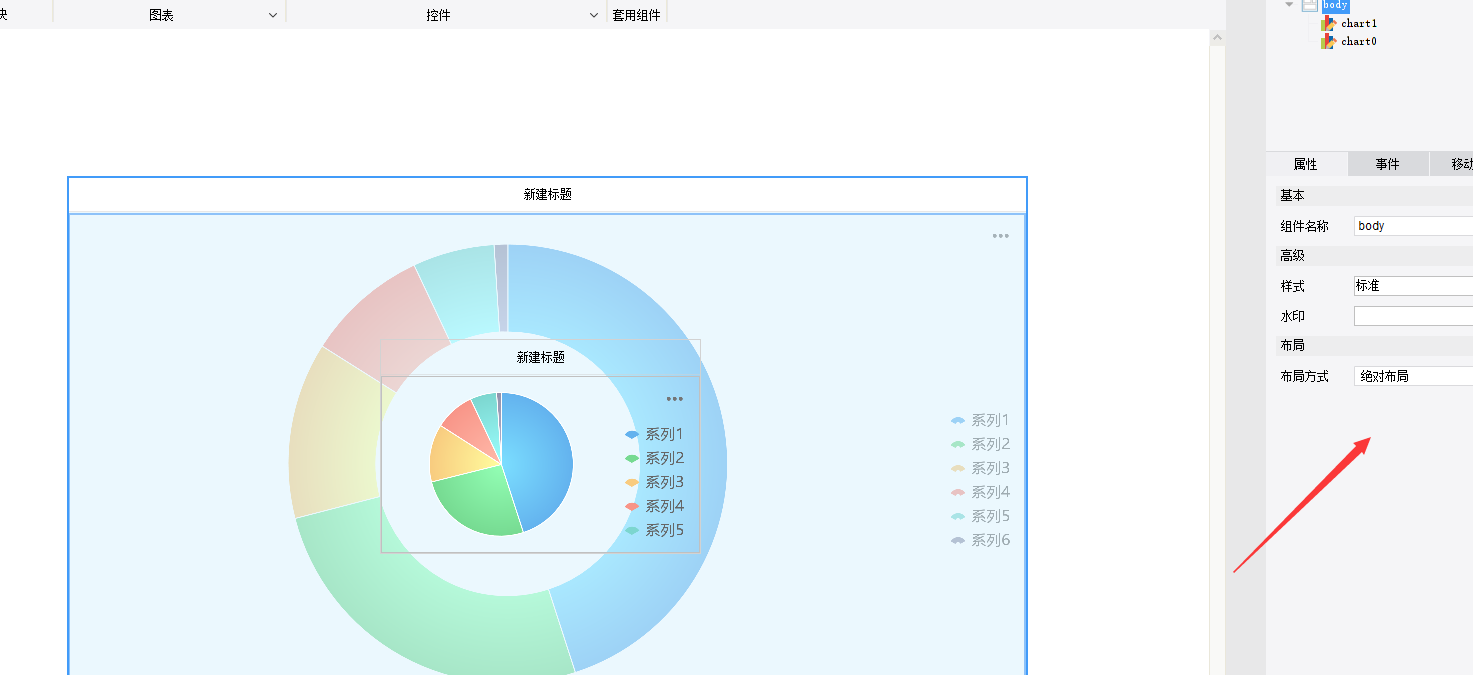
Task: Click 系列3 legend marker in the outer donut legend
Action: [x=958, y=468]
